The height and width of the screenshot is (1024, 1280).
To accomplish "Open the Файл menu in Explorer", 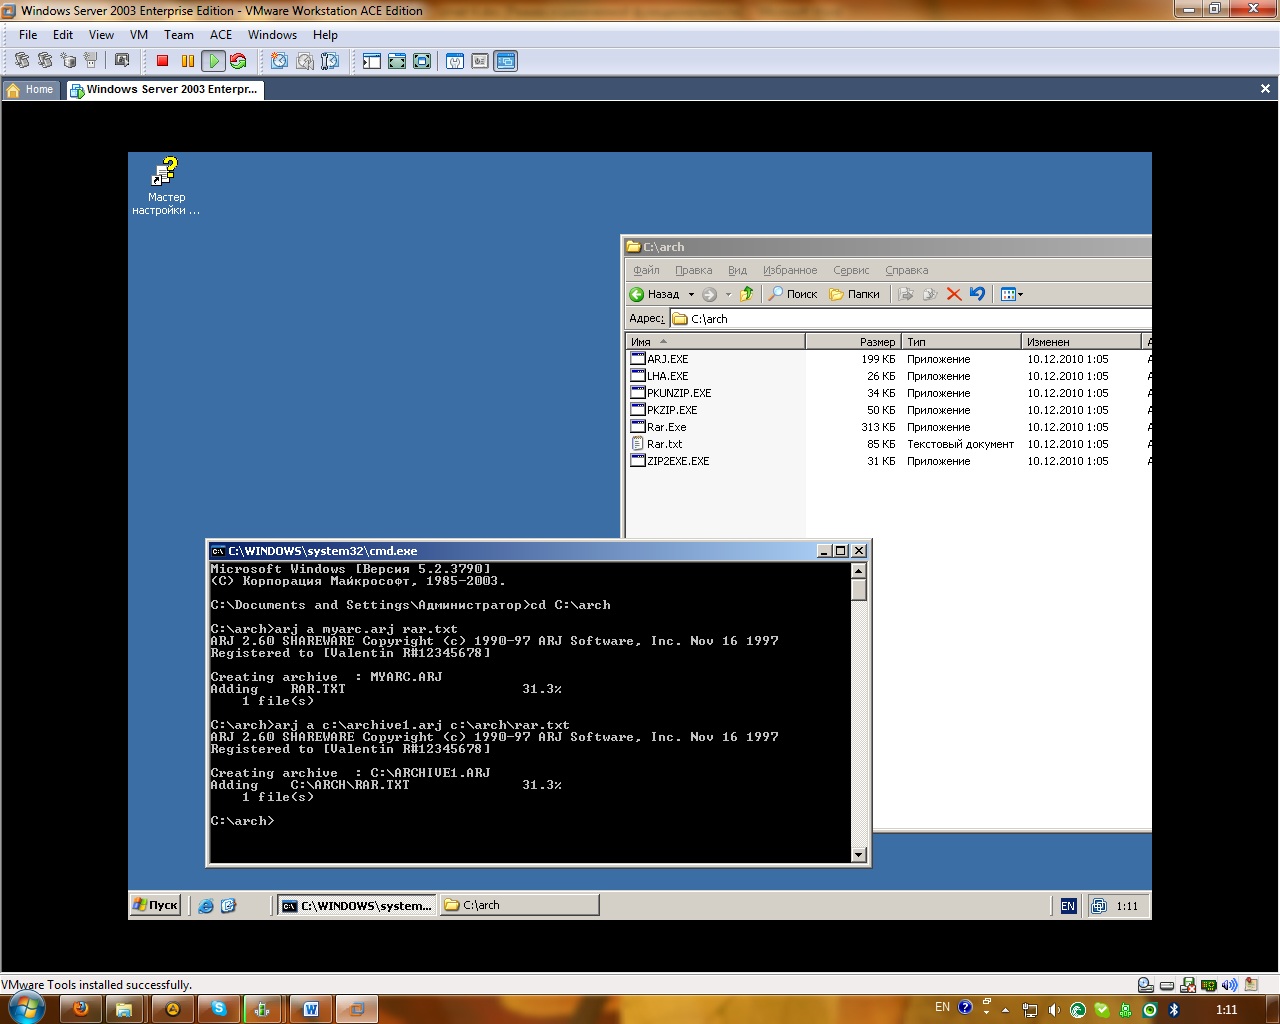I will click(646, 270).
